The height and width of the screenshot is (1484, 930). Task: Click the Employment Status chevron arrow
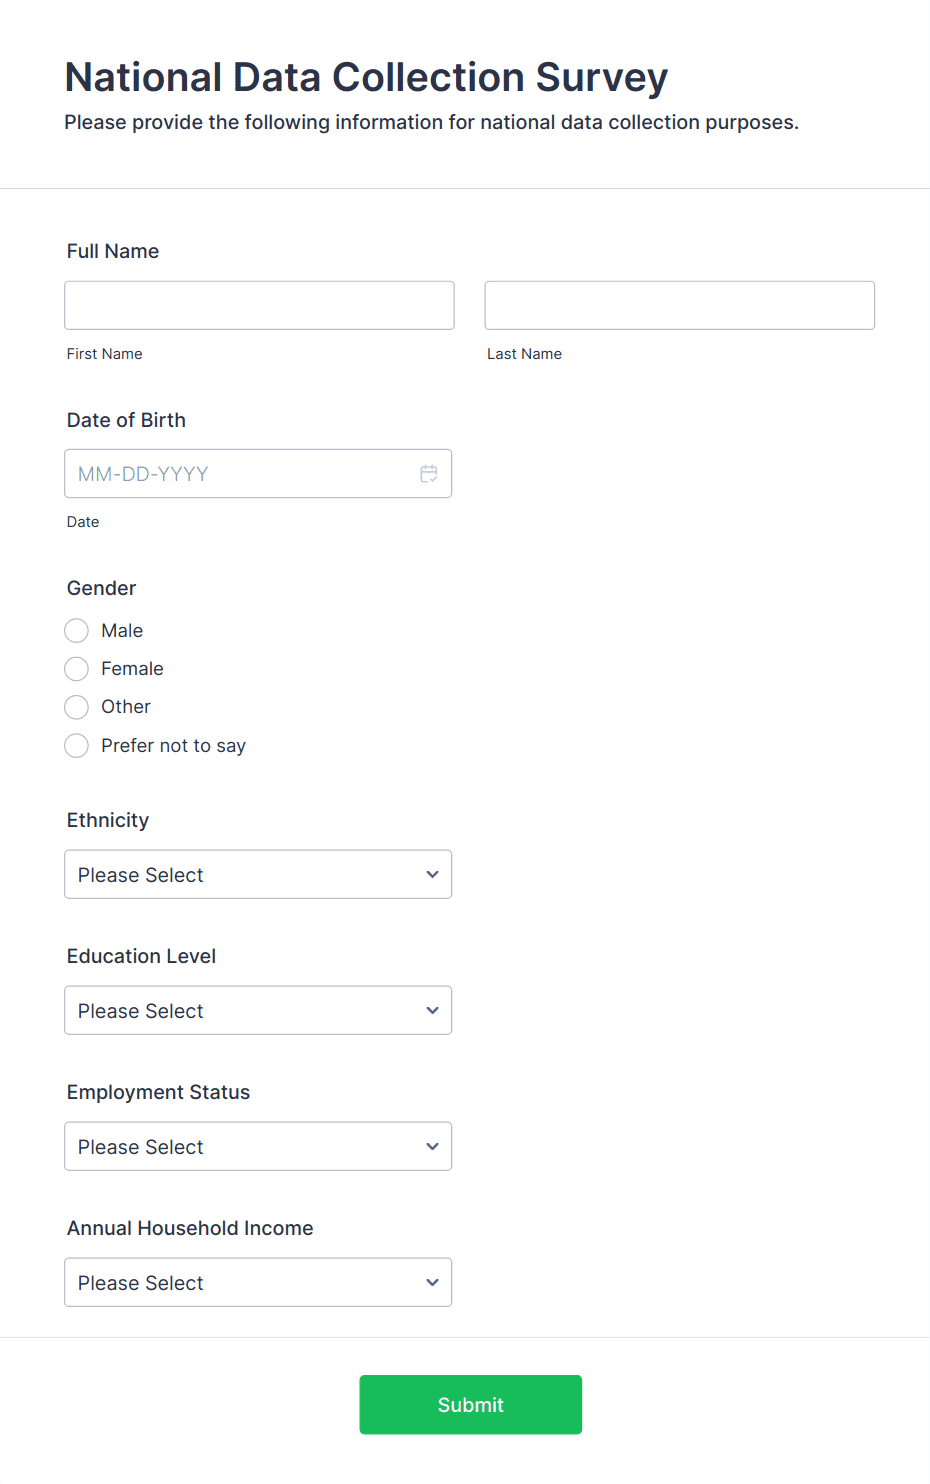coord(432,1147)
